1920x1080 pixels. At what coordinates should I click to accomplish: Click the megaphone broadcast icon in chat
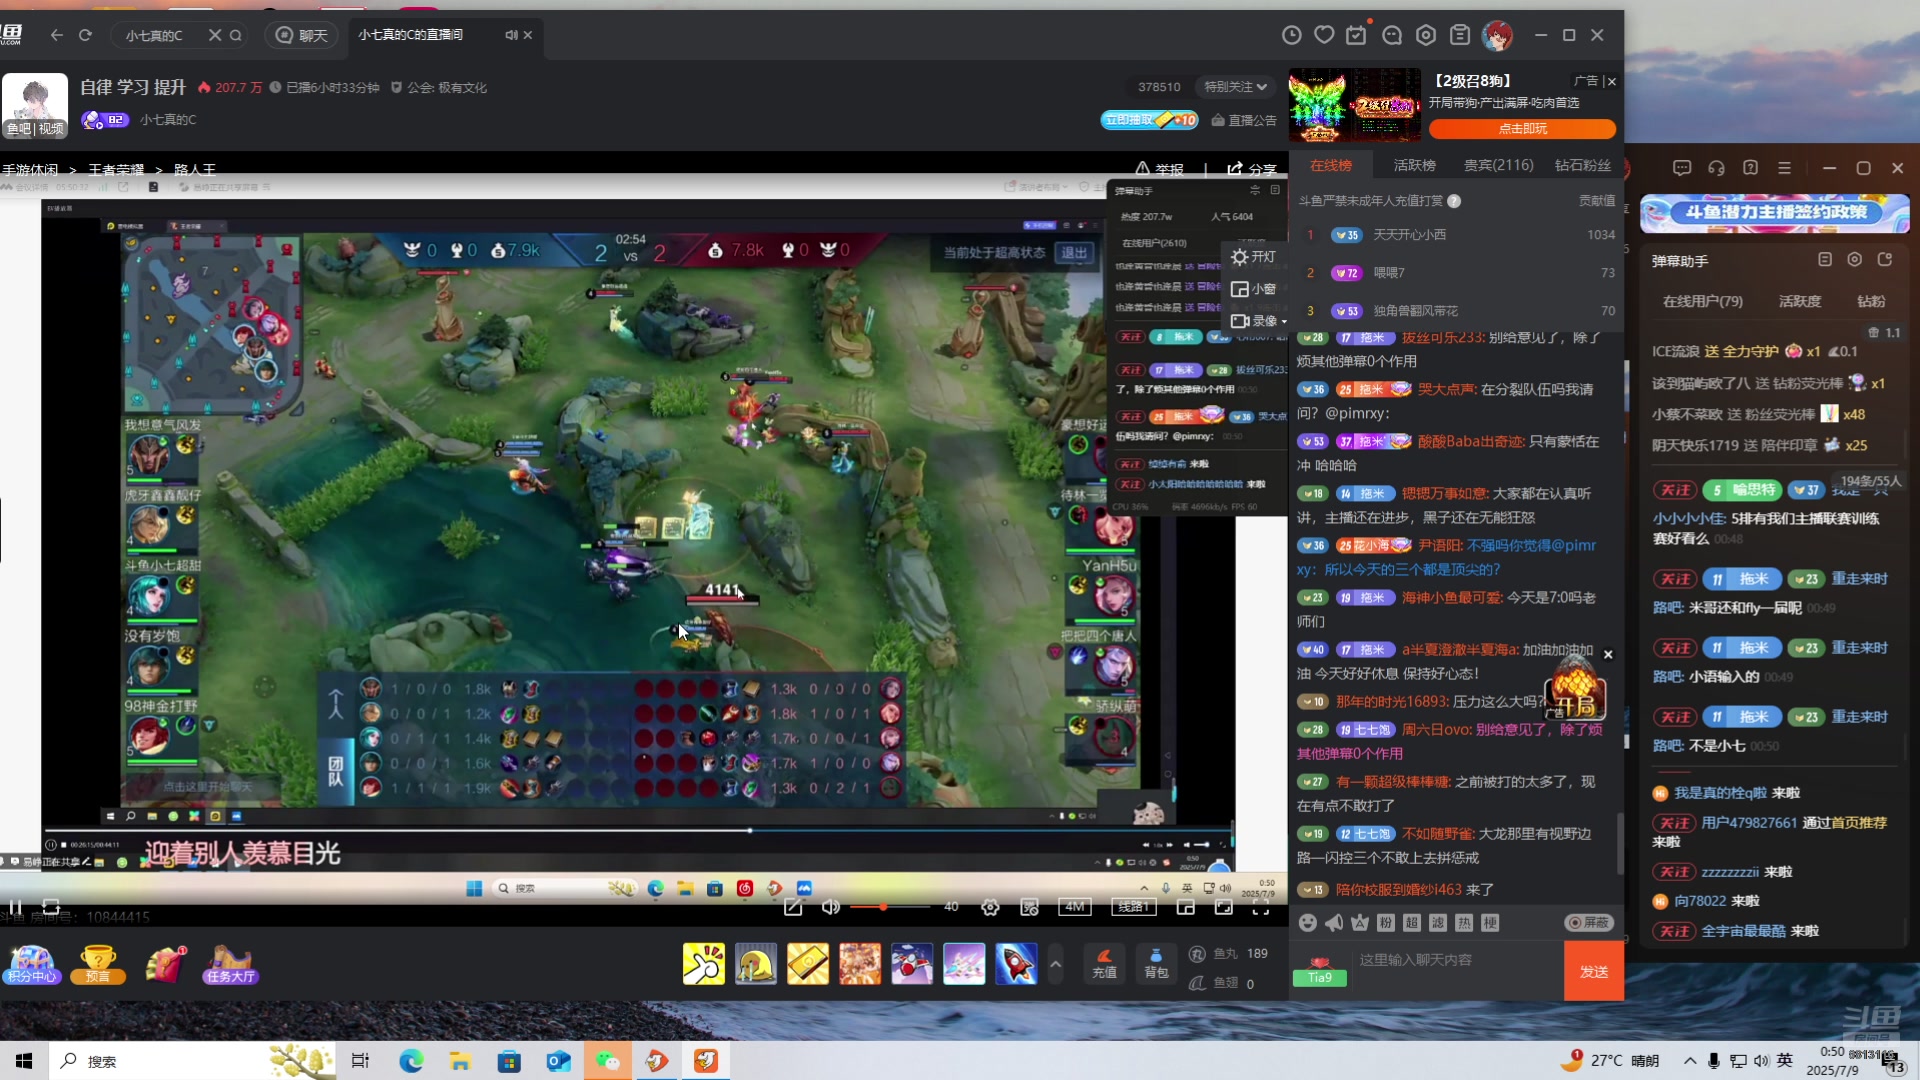1334,923
